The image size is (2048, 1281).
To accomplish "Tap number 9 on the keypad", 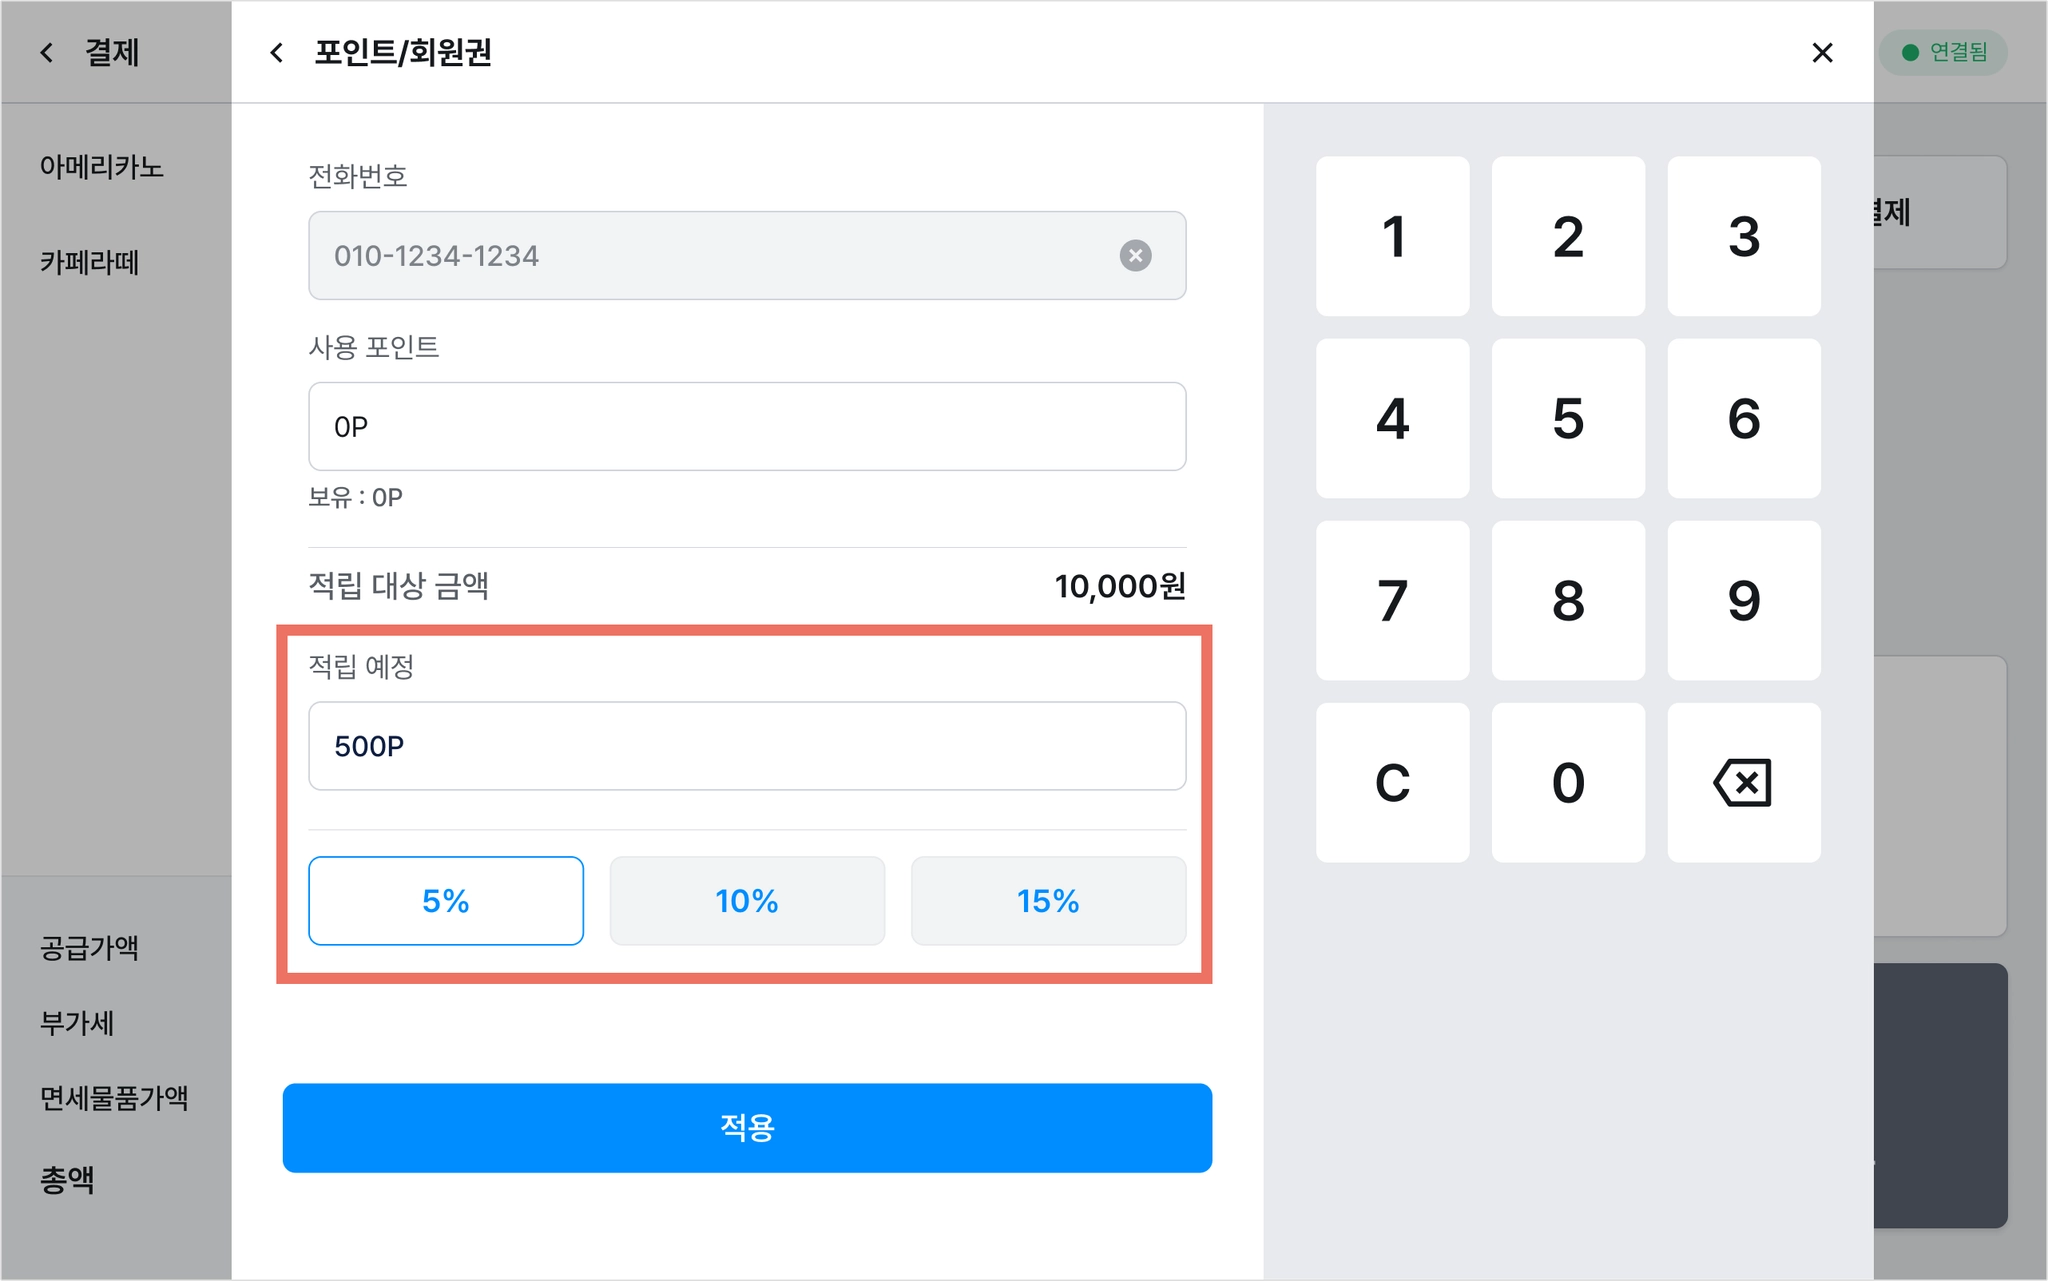I will [x=1743, y=600].
